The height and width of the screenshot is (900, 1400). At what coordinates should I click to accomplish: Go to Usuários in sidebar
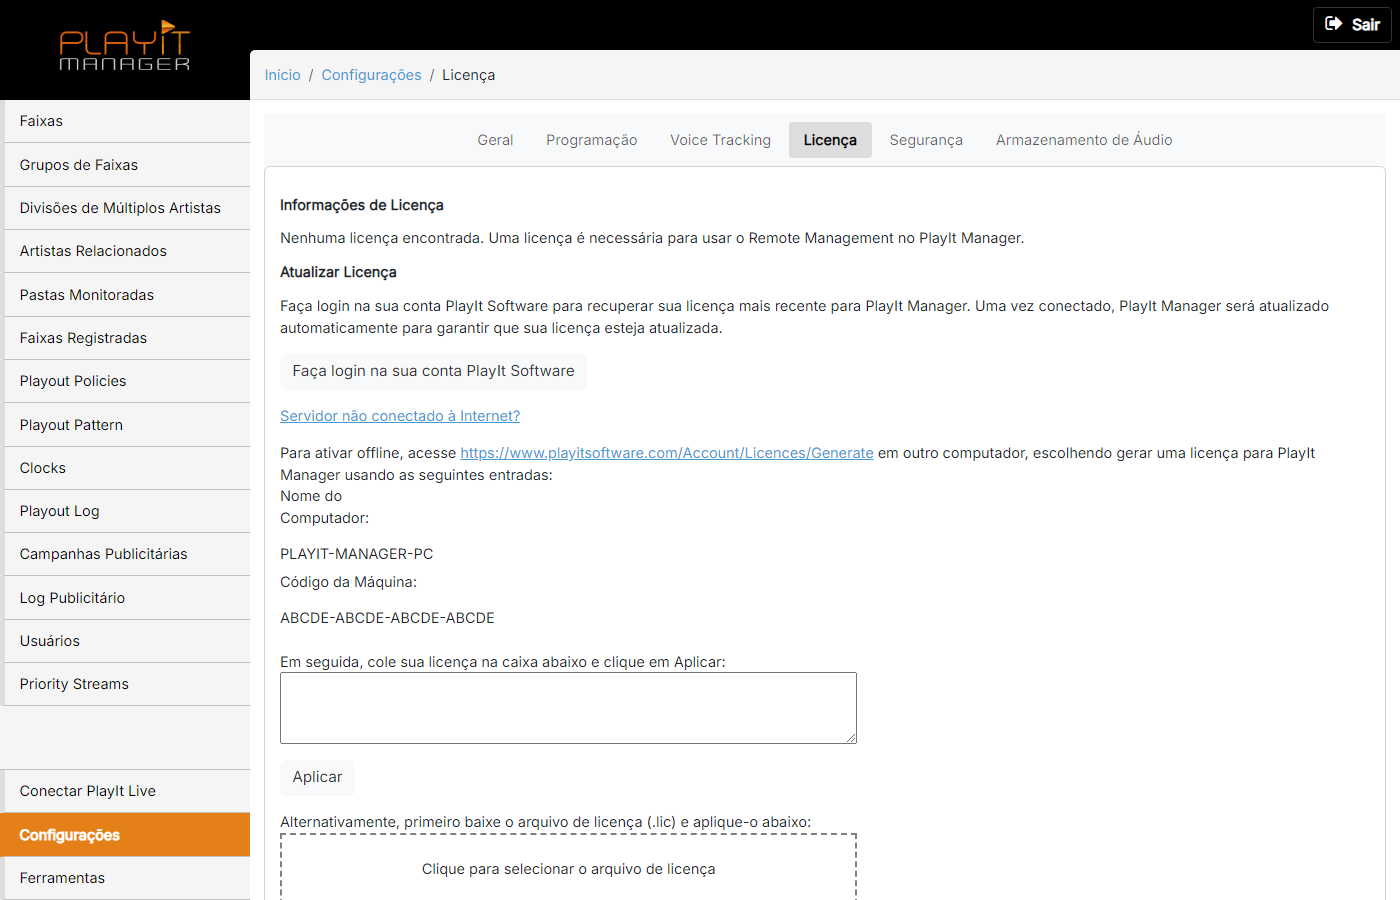pos(127,641)
